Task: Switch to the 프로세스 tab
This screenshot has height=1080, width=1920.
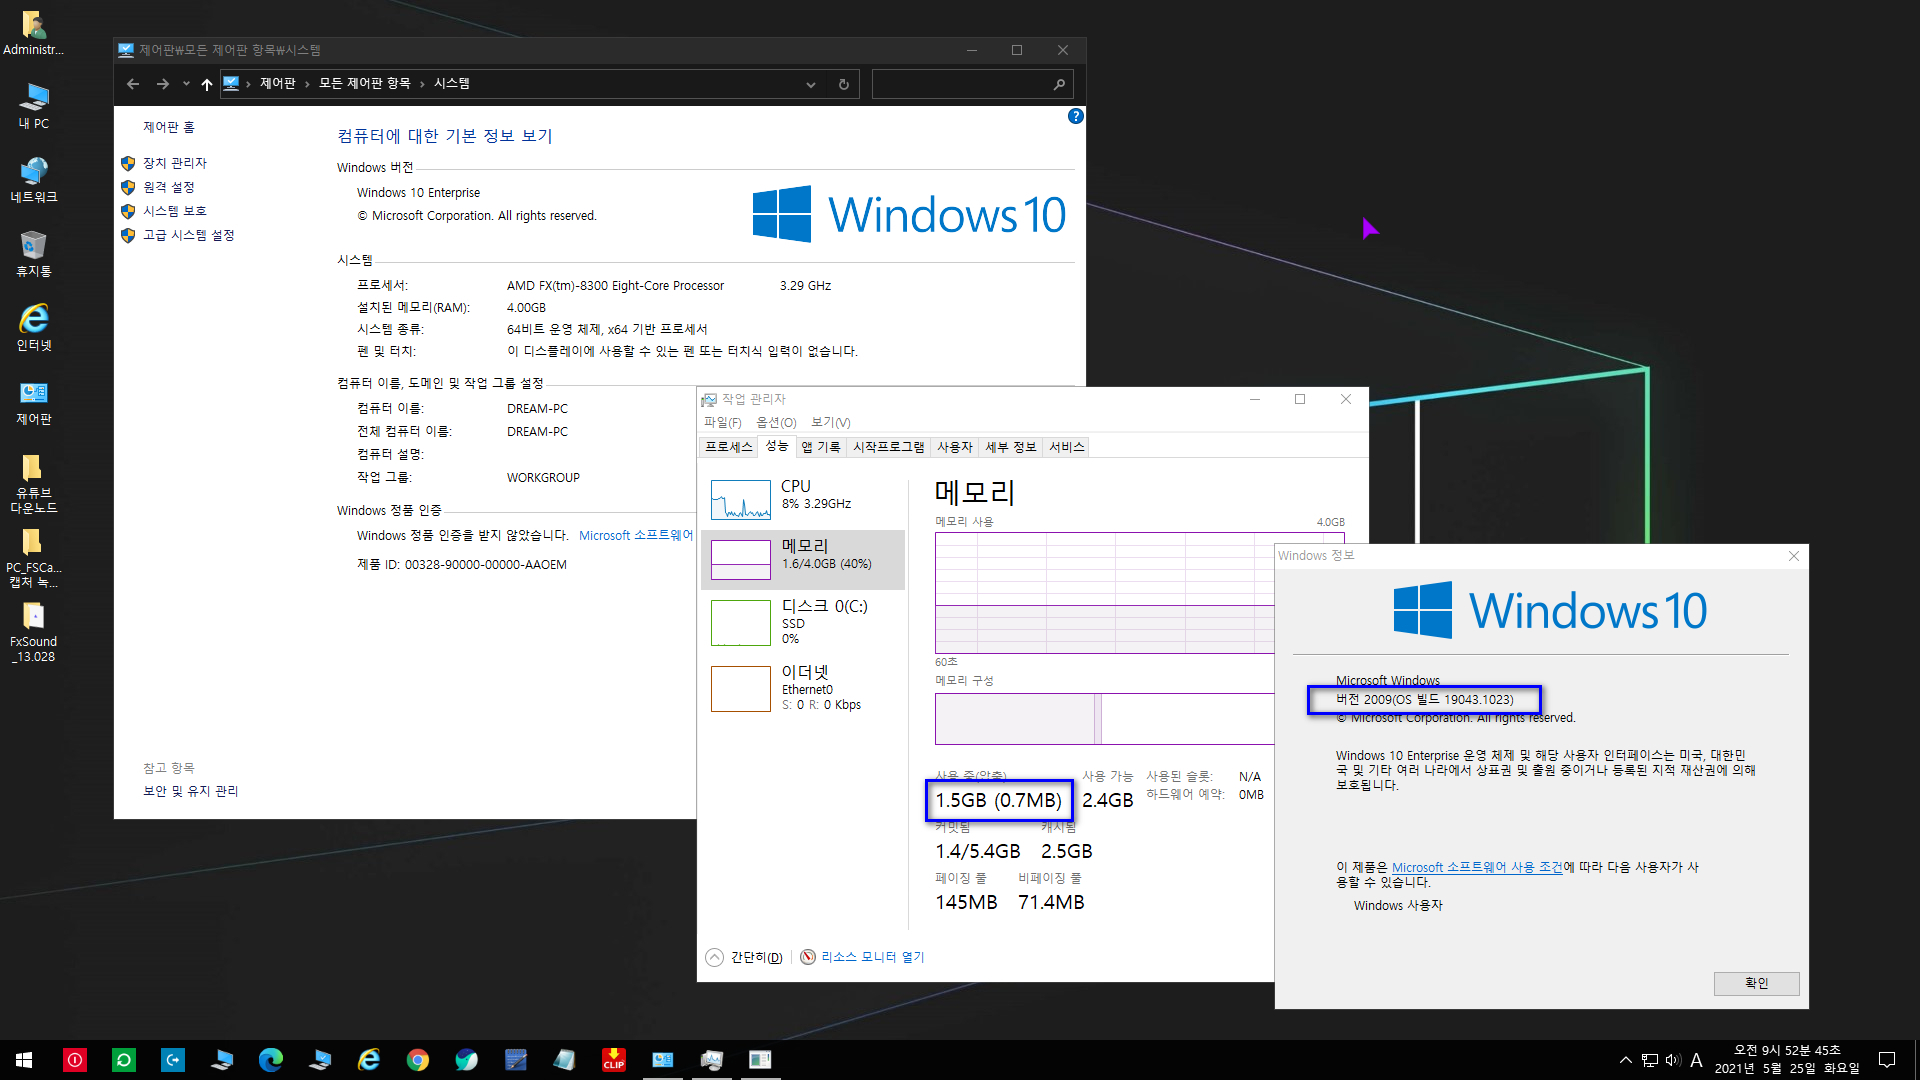Action: [x=728, y=447]
